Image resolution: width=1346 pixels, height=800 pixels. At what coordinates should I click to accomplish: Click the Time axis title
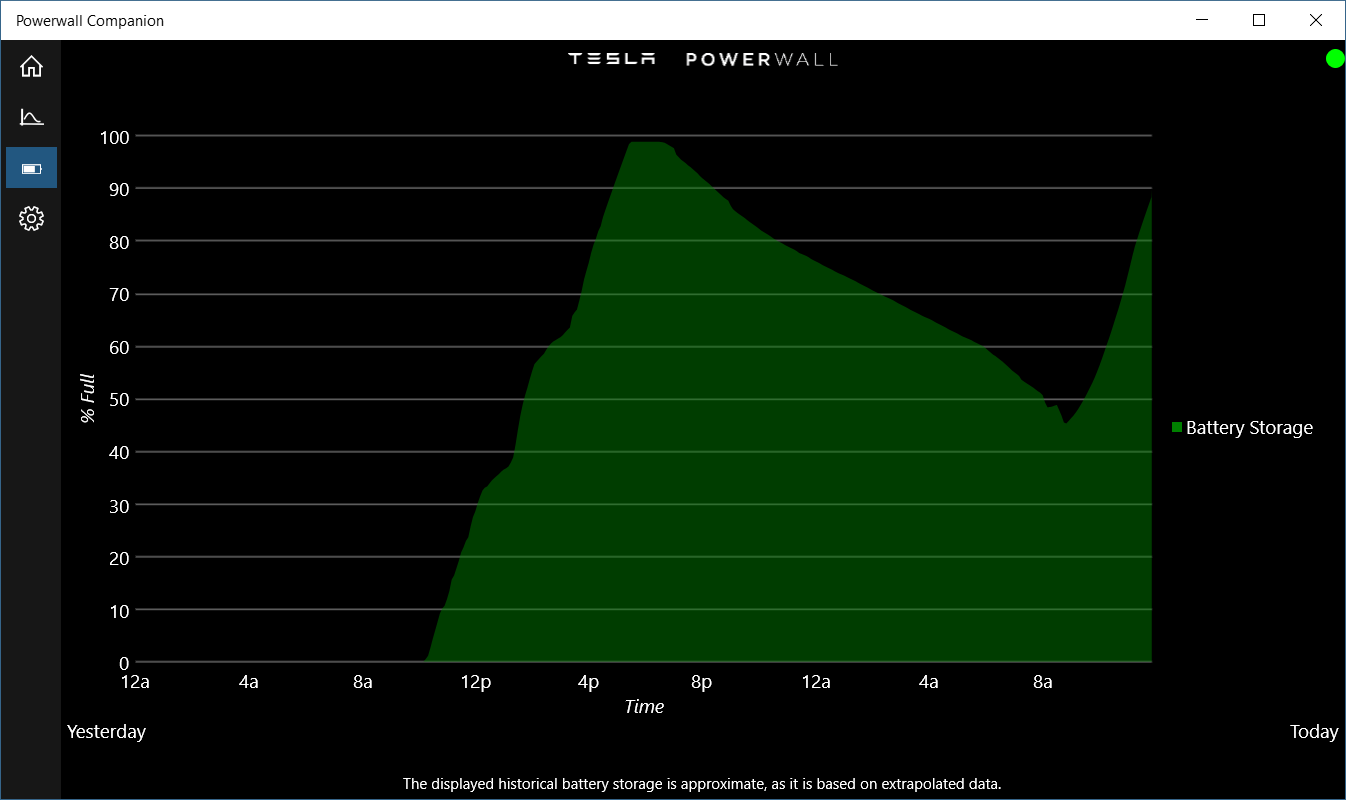pyautogui.click(x=644, y=707)
